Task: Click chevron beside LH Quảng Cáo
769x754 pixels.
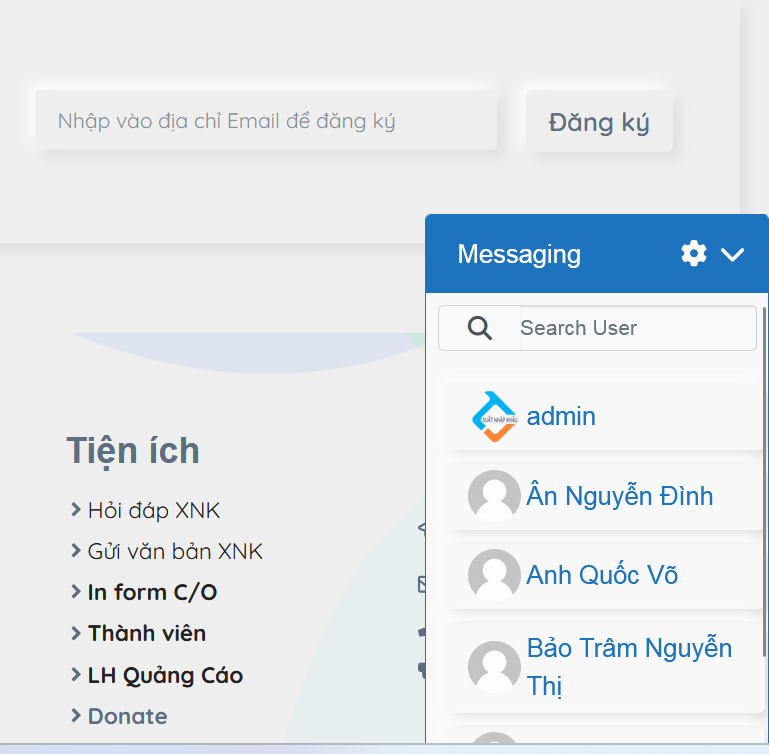Action: [x=76, y=674]
